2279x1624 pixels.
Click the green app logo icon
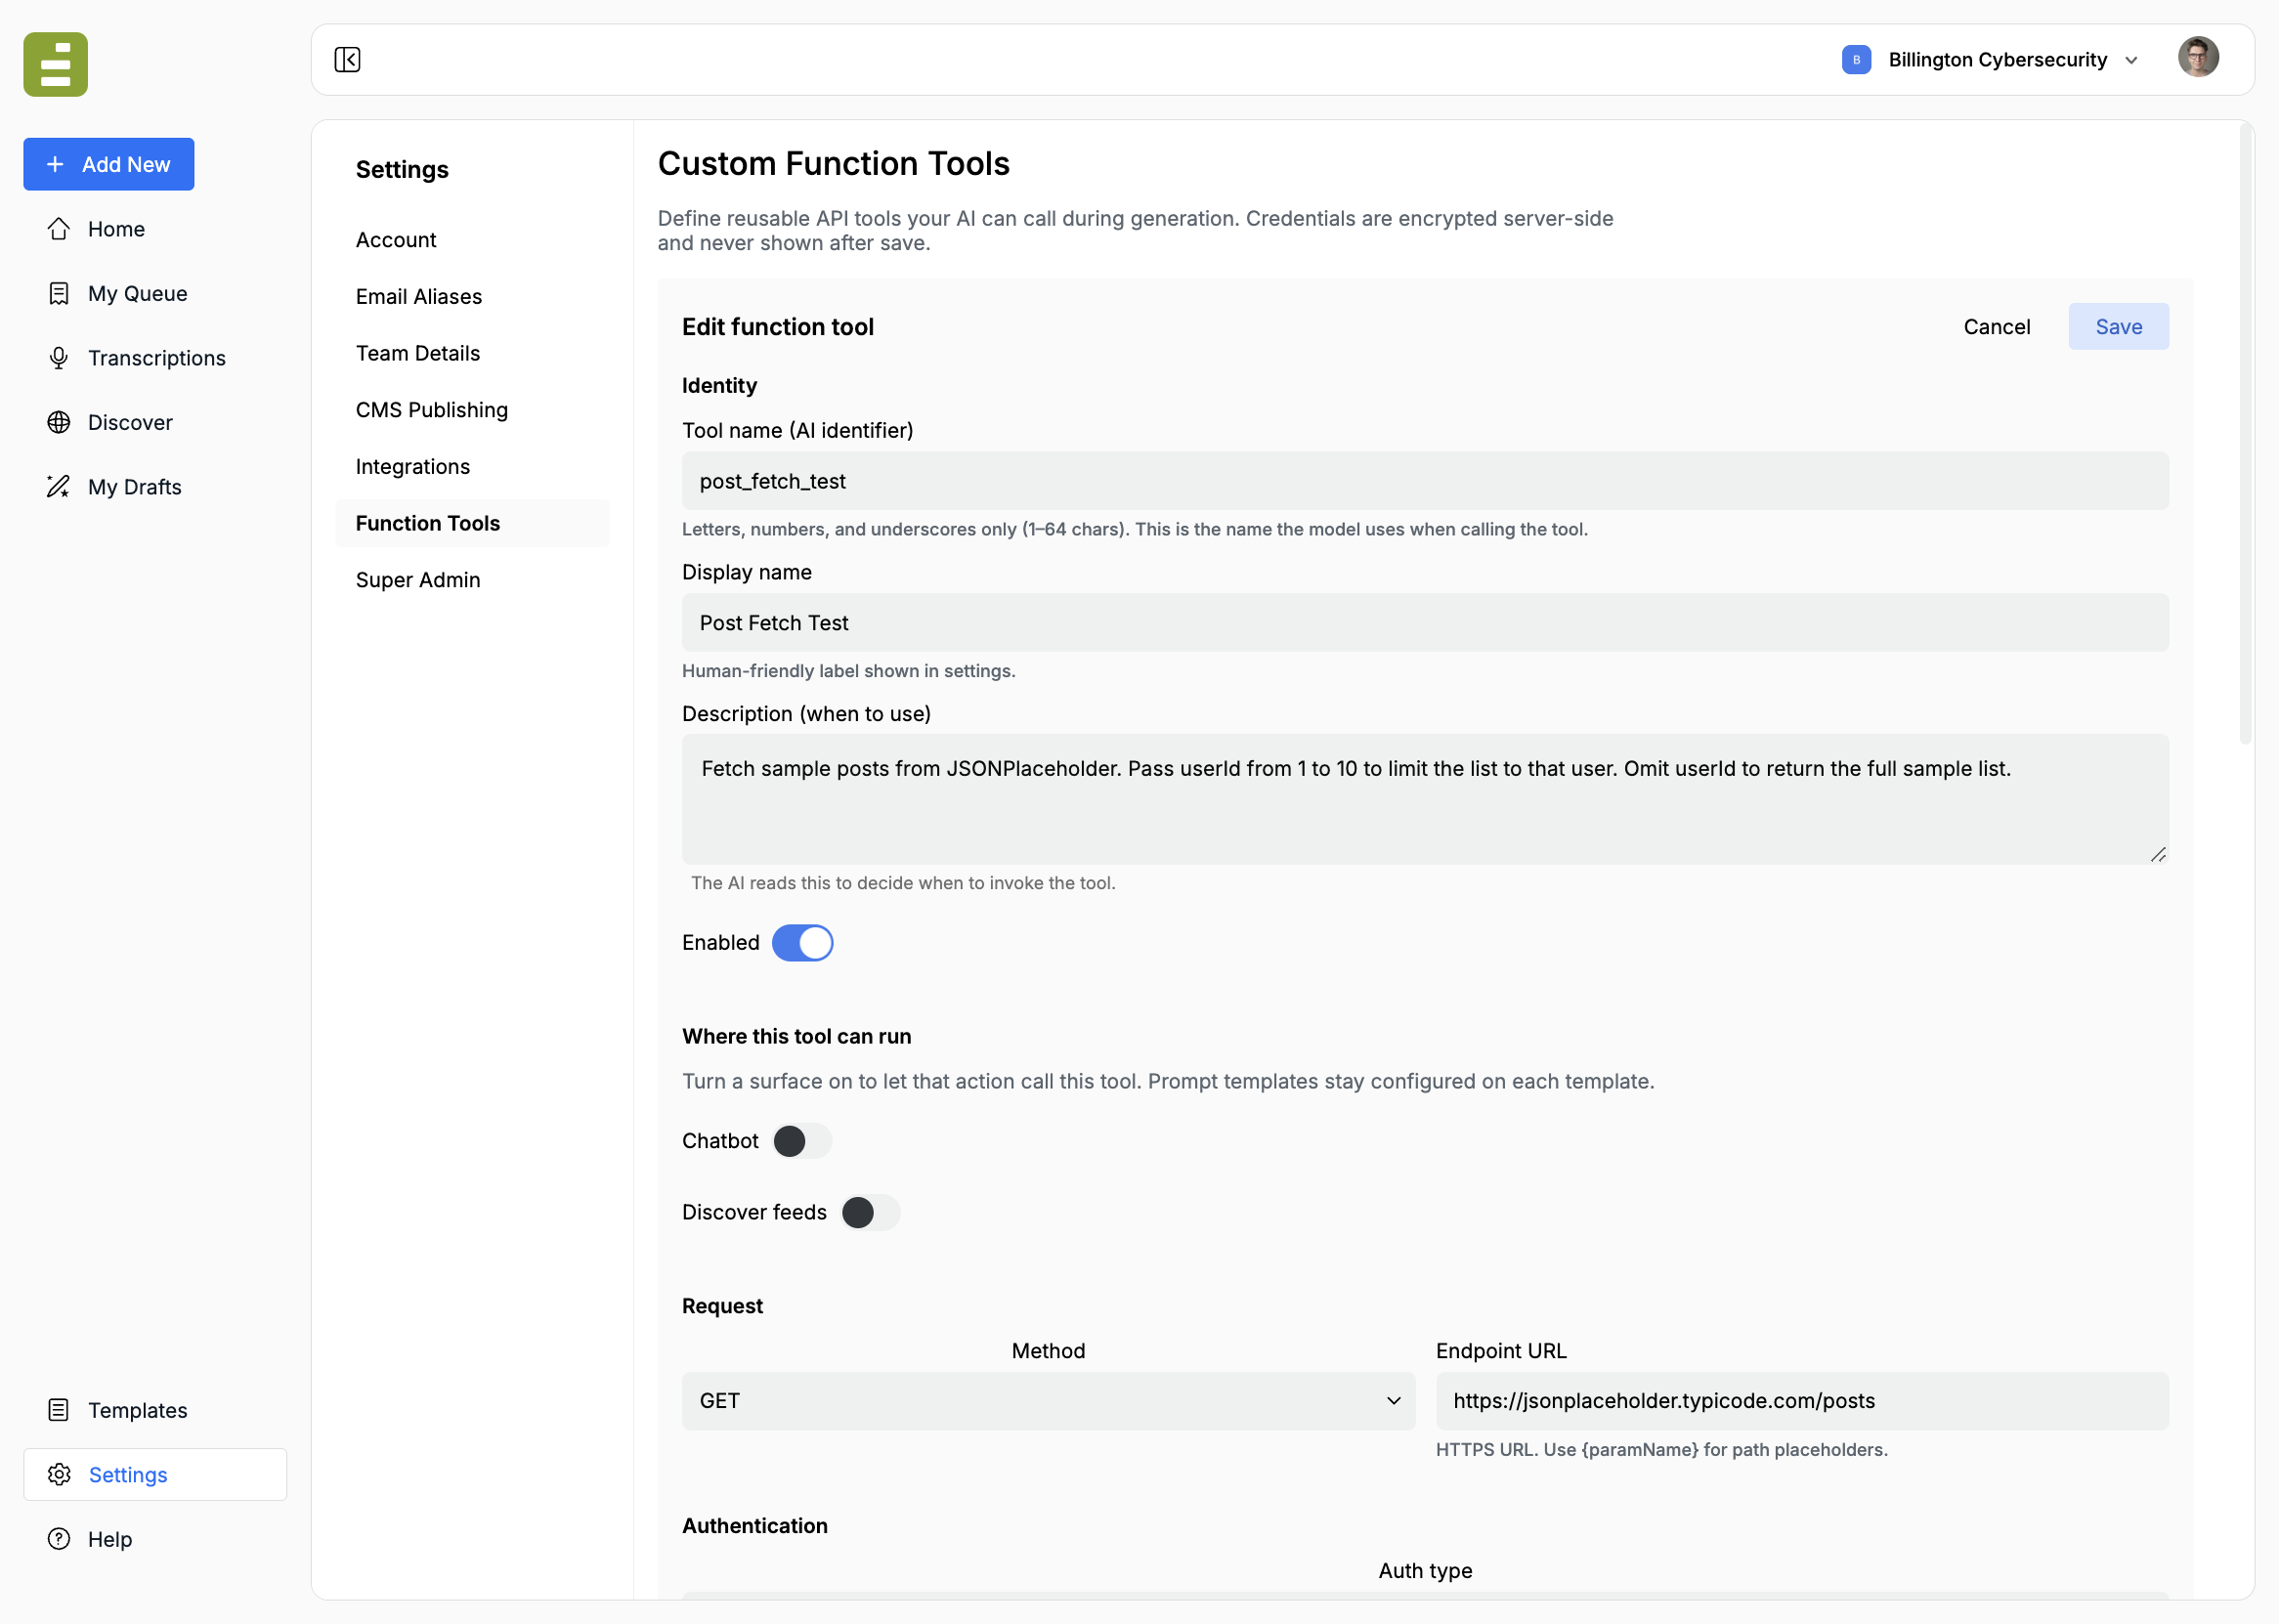click(55, 64)
